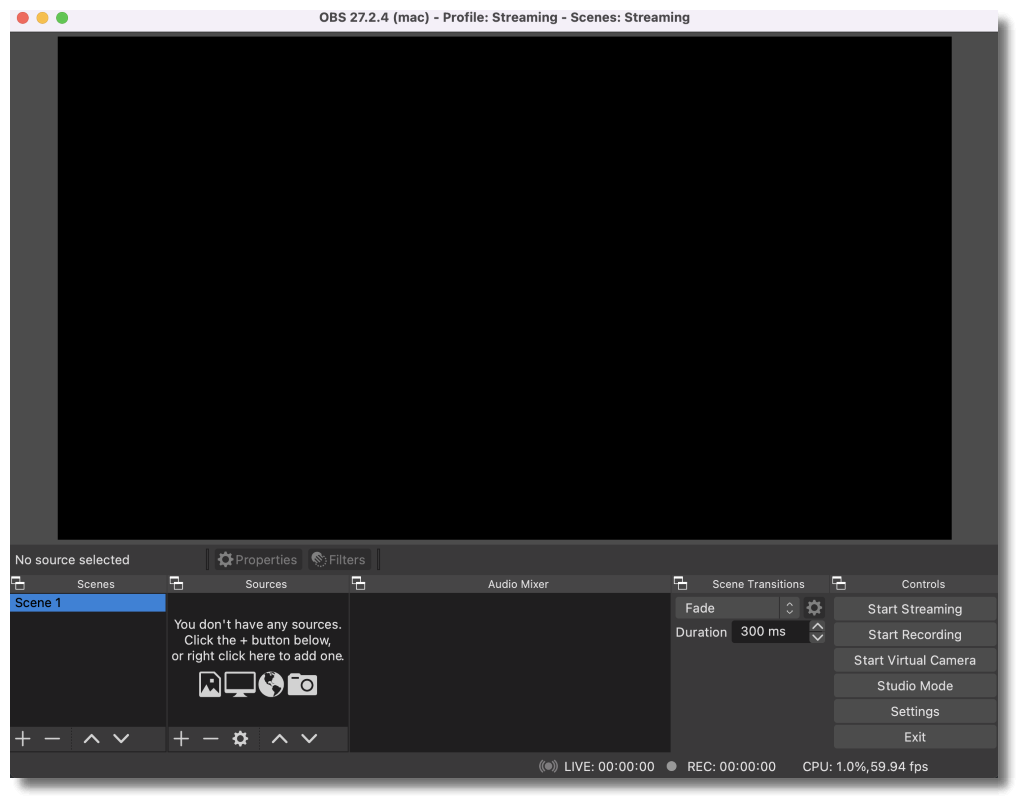Click Start Recording button
The height and width of the screenshot is (798, 1018).
[915, 635]
